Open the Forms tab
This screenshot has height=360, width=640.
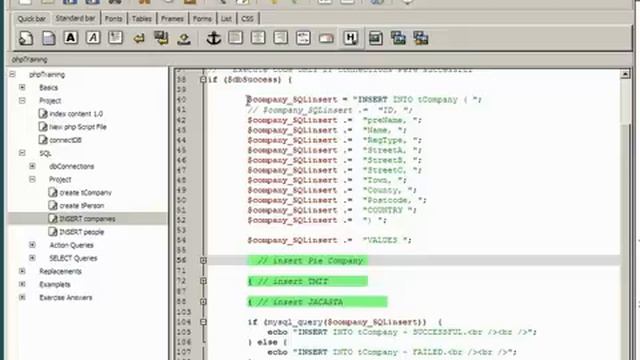202,19
